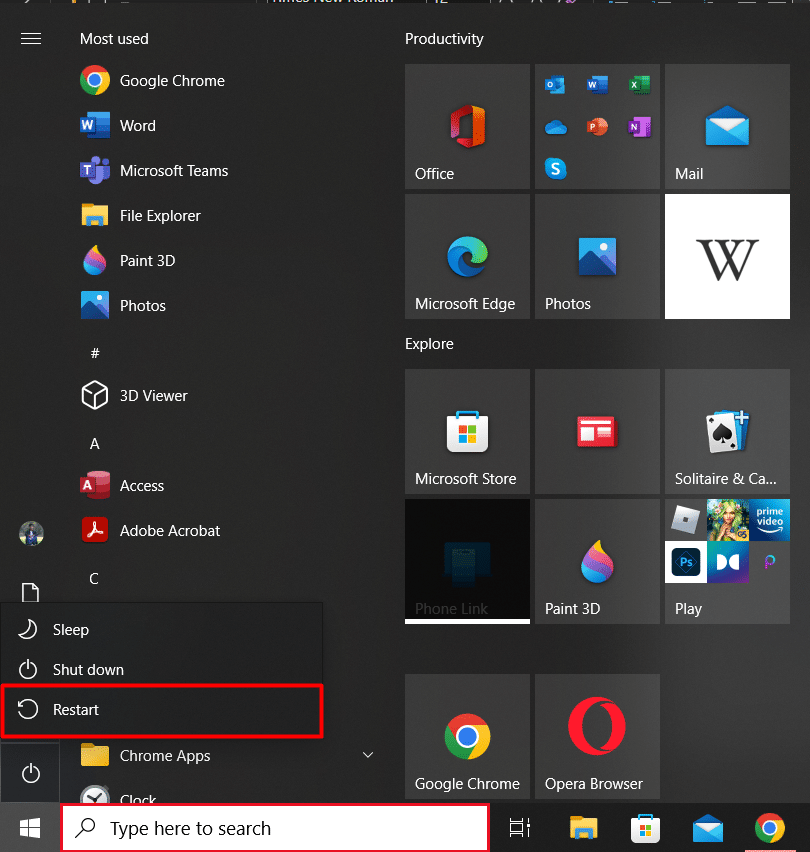Open OneDrive in the Office apps tile
Viewport: 810px width, 852px height.
tap(555, 127)
